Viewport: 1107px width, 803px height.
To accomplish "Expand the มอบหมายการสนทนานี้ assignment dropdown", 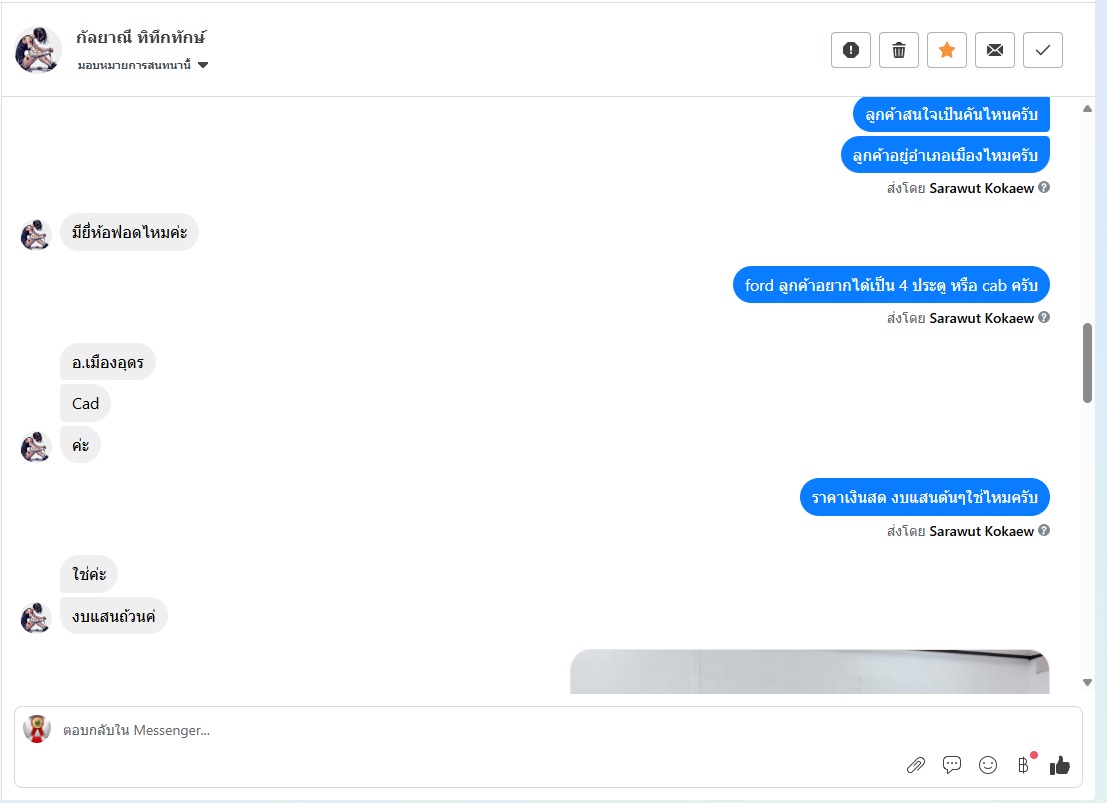I will [143, 65].
